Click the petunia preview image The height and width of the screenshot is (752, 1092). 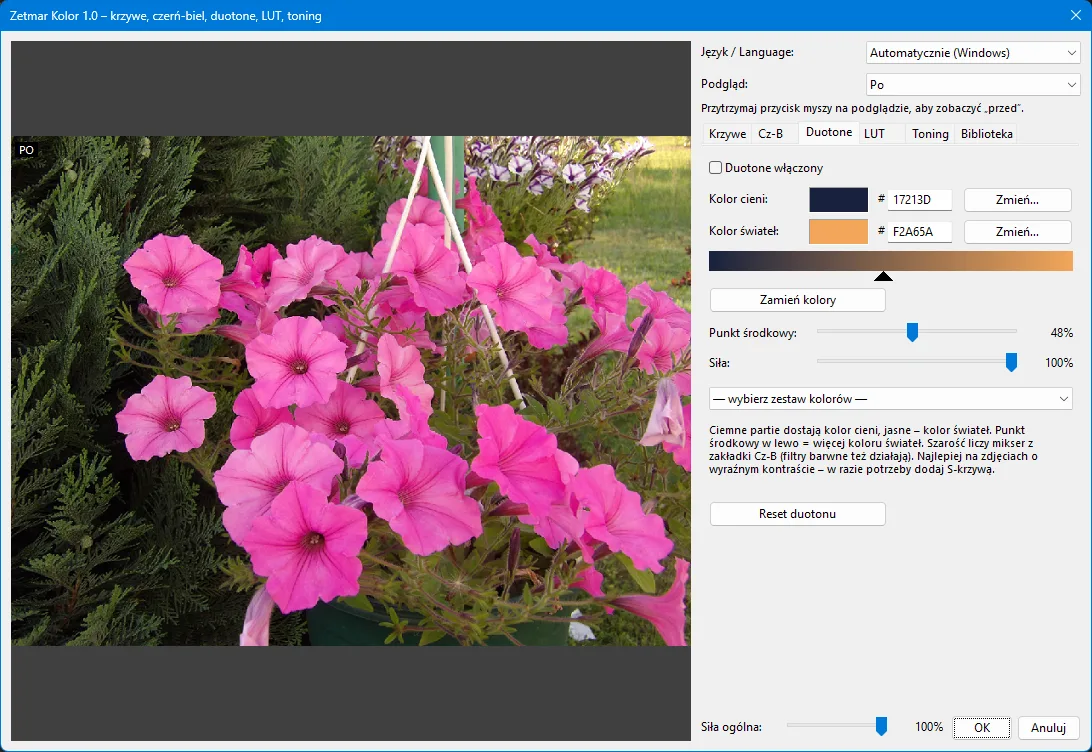(x=351, y=391)
